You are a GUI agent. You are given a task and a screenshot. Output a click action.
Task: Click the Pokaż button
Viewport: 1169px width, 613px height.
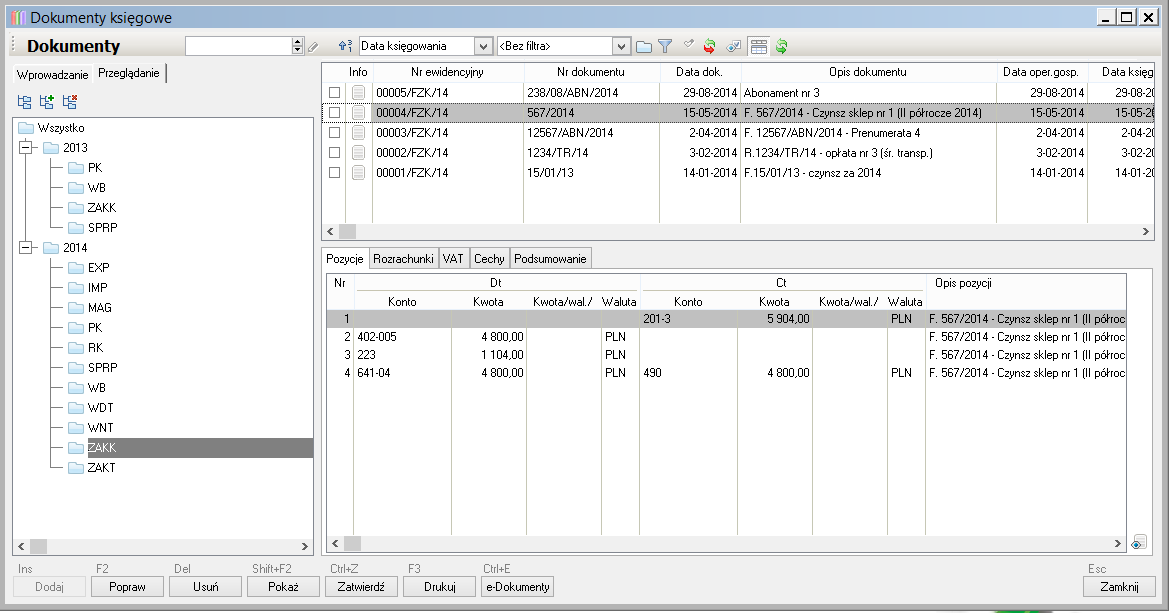point(283,587)
